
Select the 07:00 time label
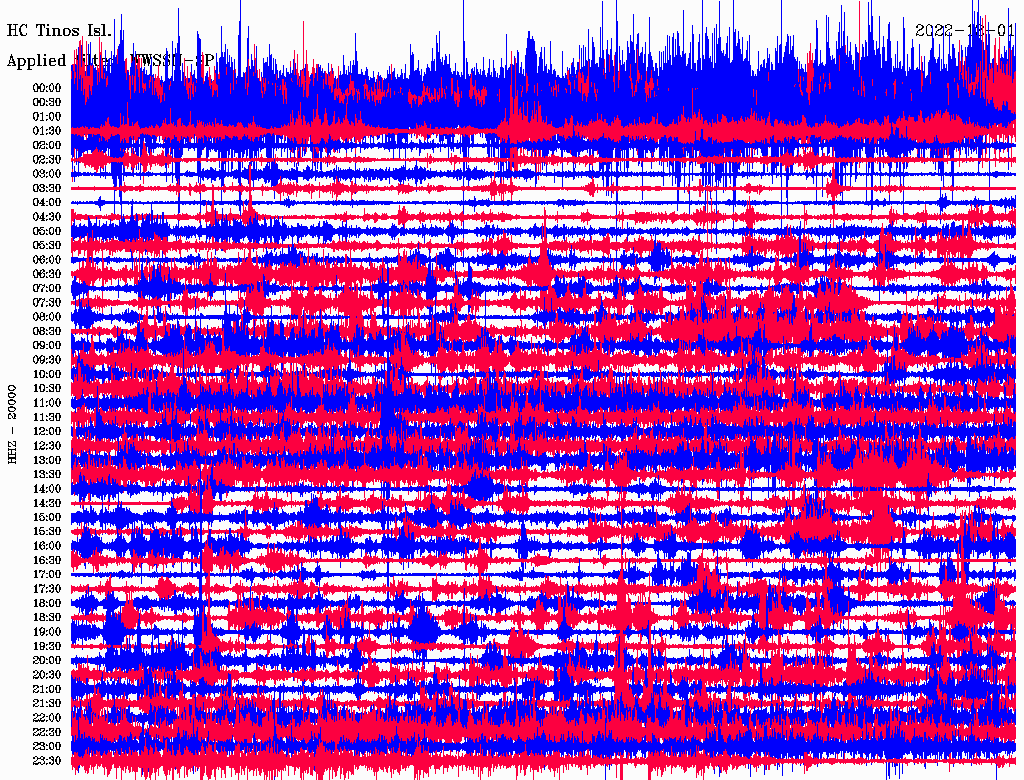[x=47, y=288]
